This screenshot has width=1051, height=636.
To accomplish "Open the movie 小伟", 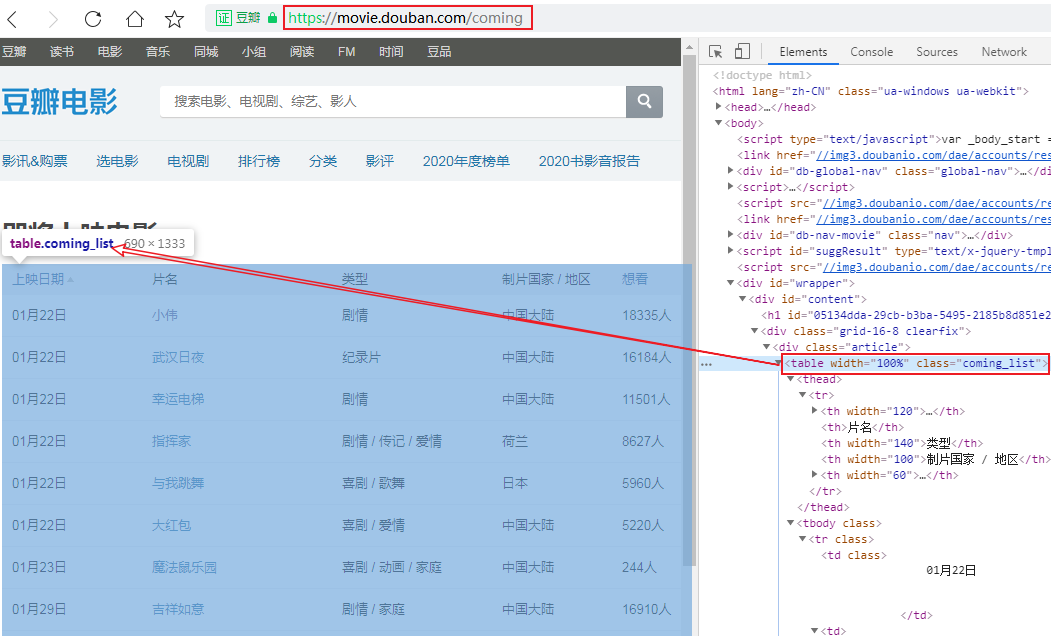I will pyautogui.click(x=164, y=315).
